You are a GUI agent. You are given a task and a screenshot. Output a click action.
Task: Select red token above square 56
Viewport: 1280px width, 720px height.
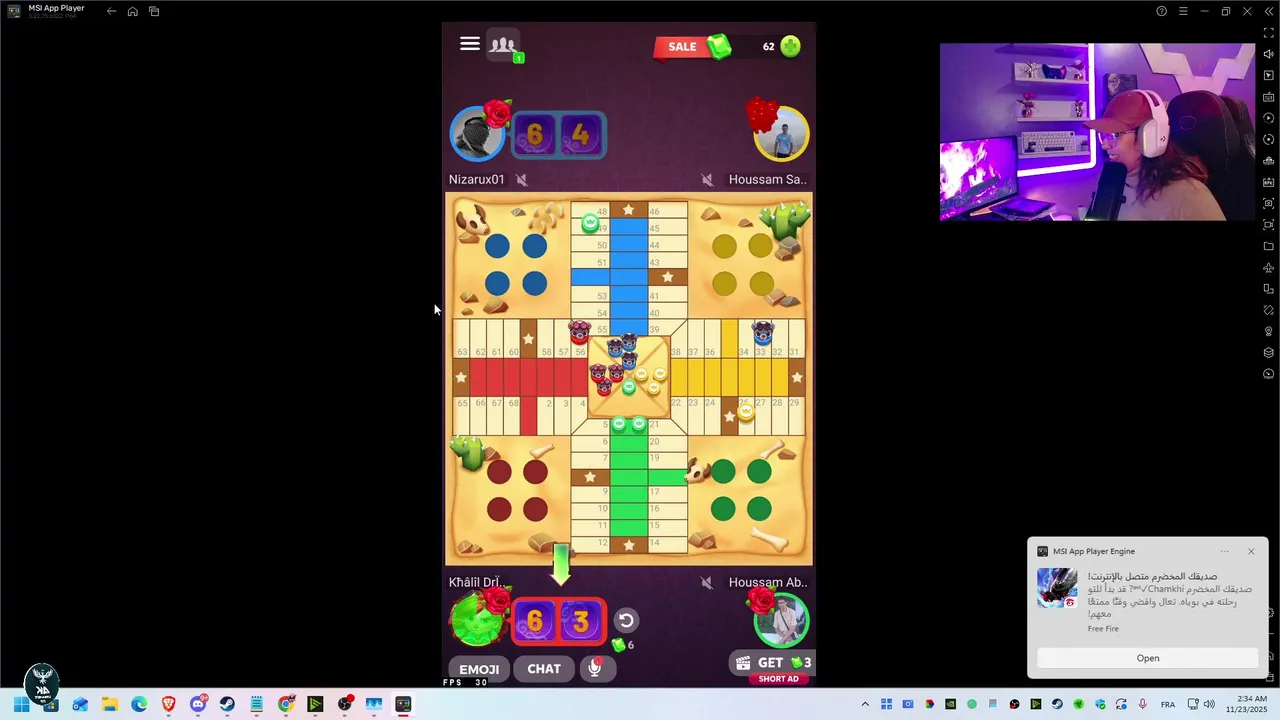click(x=579, y=332)
